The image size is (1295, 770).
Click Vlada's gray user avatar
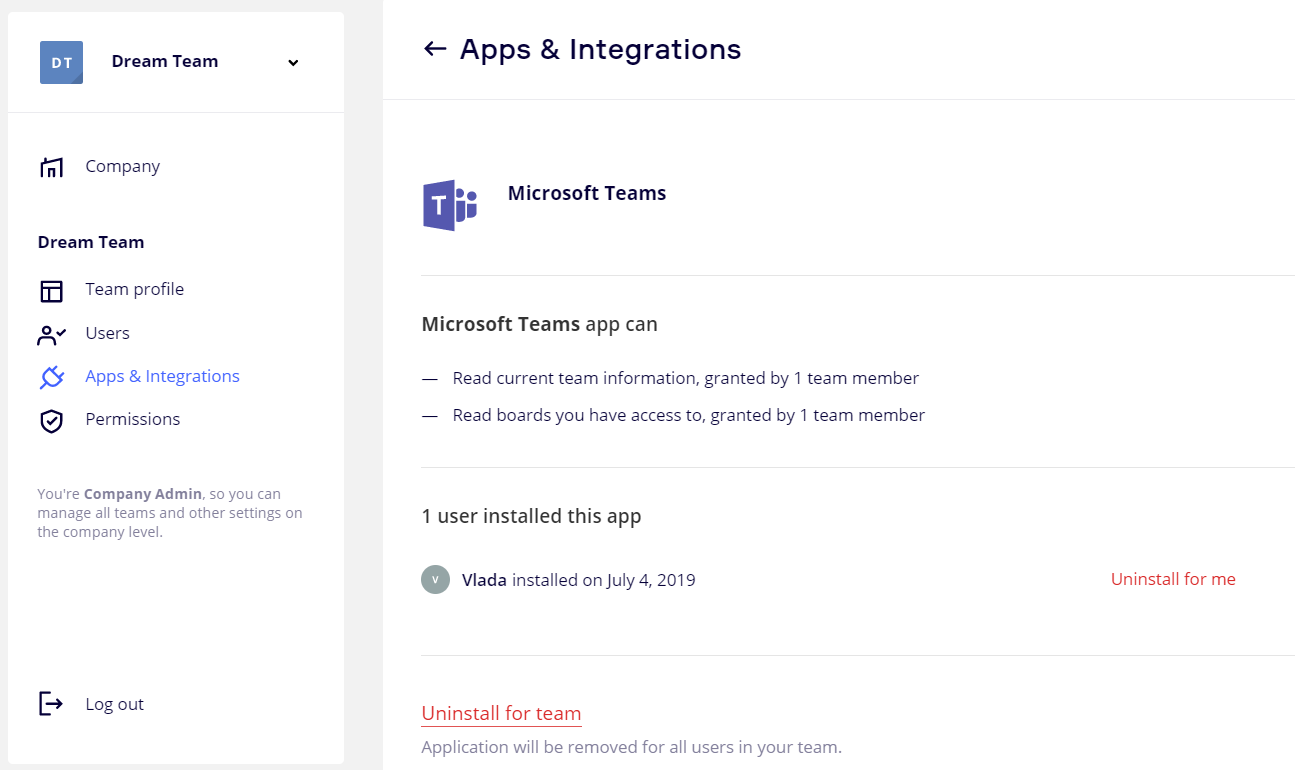[x=435, y=580]
